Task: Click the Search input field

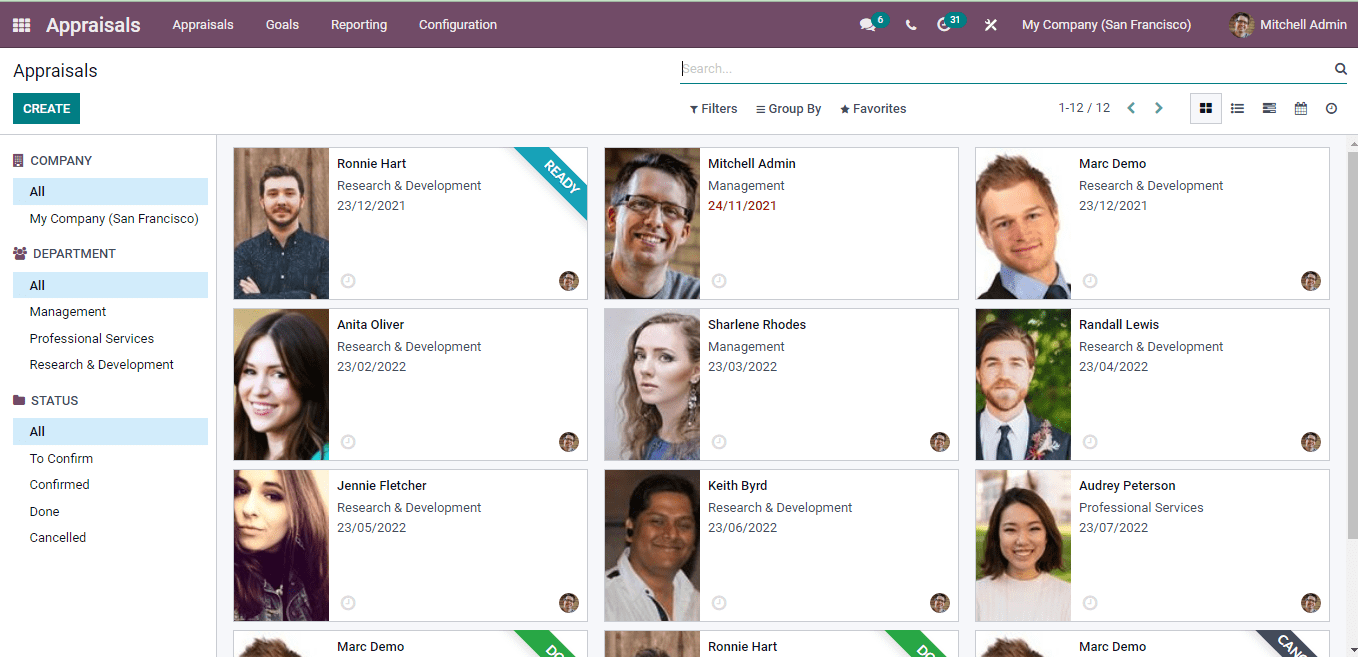Action: pos(1005,69)
